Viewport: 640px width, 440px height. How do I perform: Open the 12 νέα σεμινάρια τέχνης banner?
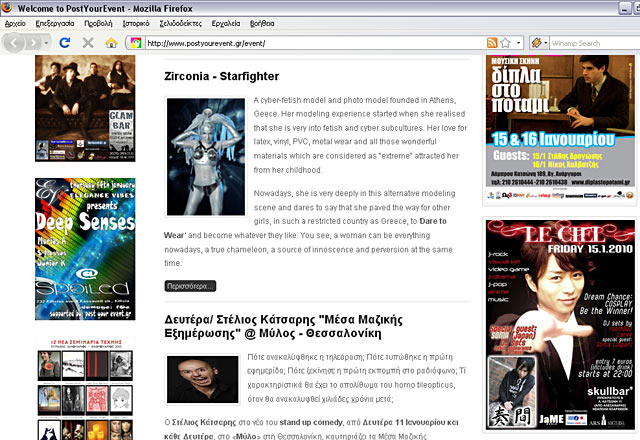85,388
